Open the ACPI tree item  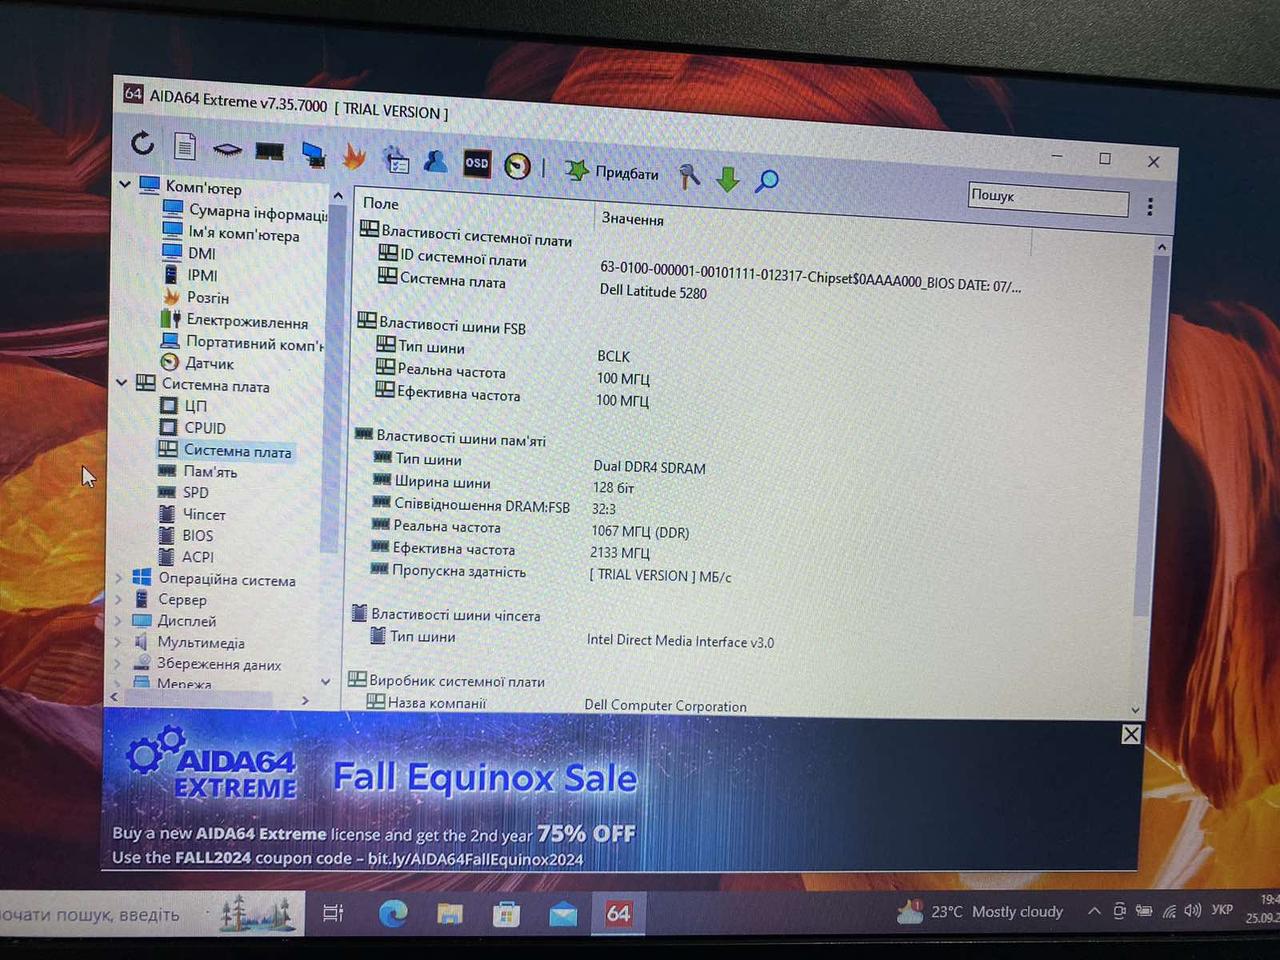(x=186, y=556)
